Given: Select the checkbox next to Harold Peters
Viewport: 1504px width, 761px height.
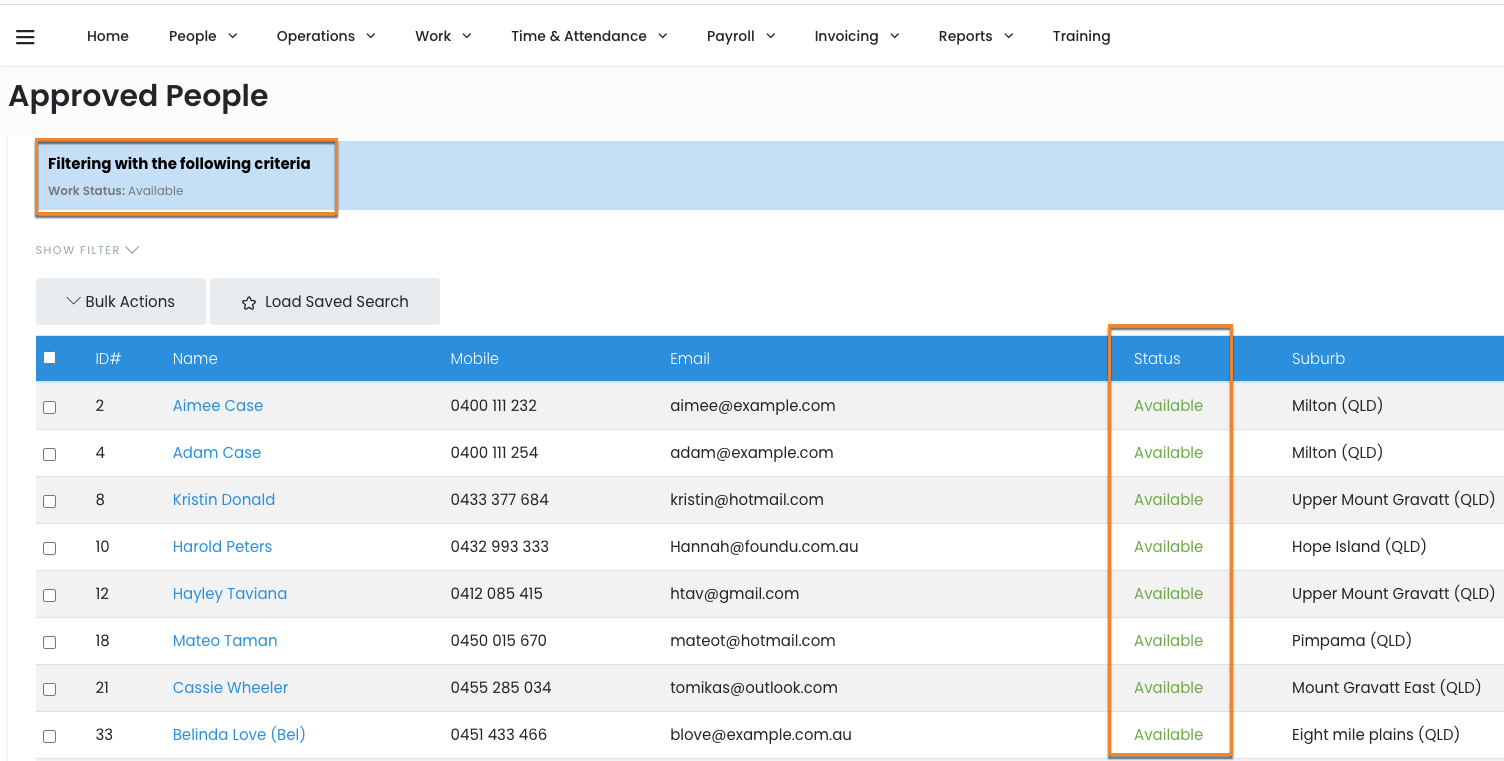Looking at the screenshot, I should tap(50, 548).
